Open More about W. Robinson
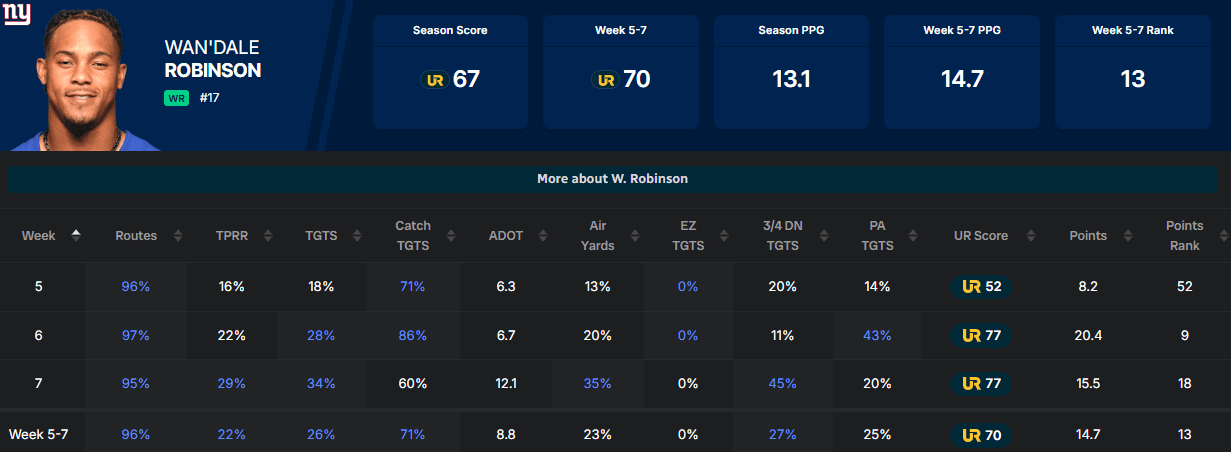This screenshot has height=452, width=1231. (612, 179)
